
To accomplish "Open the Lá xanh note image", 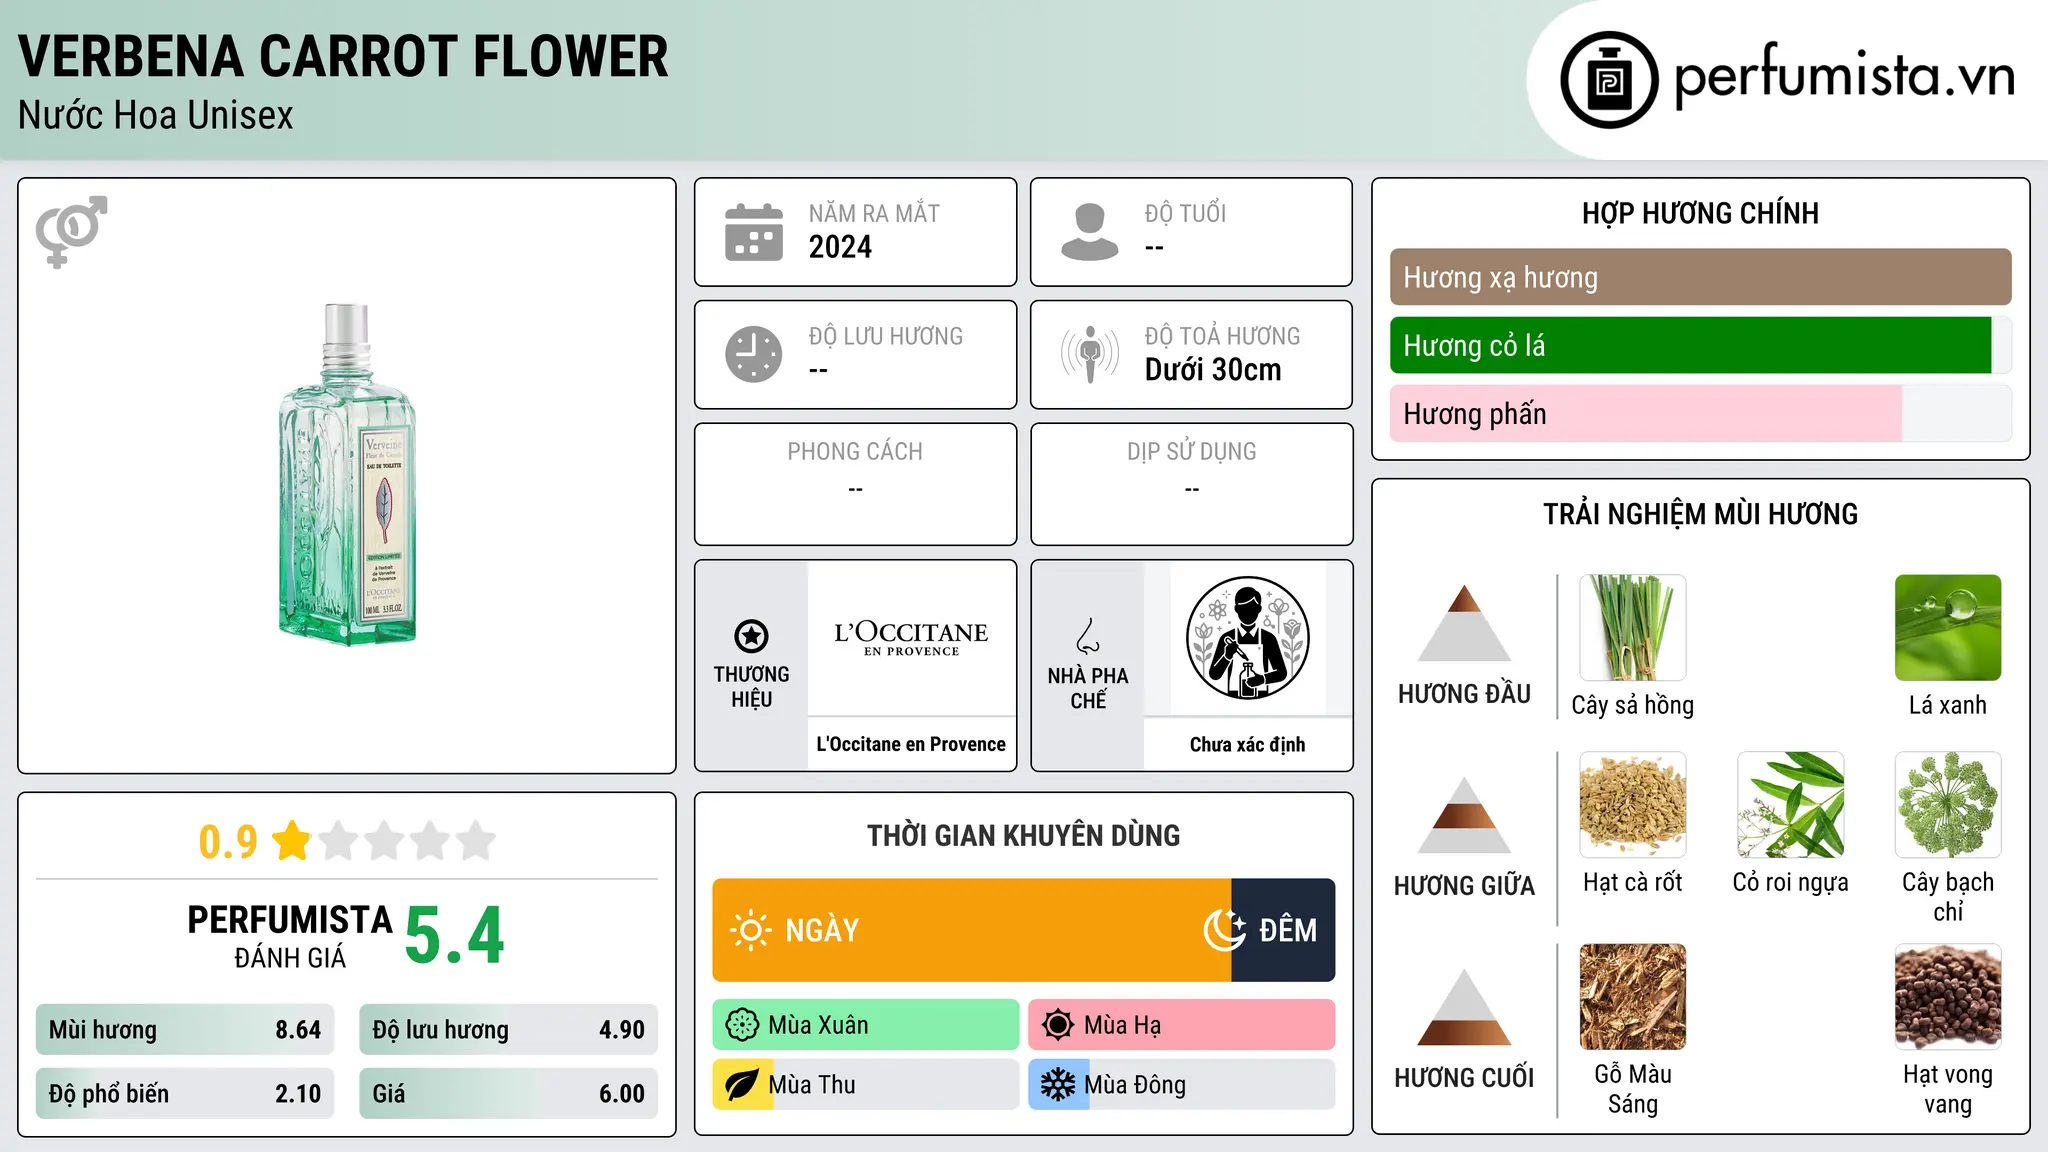I will click(x=1948, y=628).
